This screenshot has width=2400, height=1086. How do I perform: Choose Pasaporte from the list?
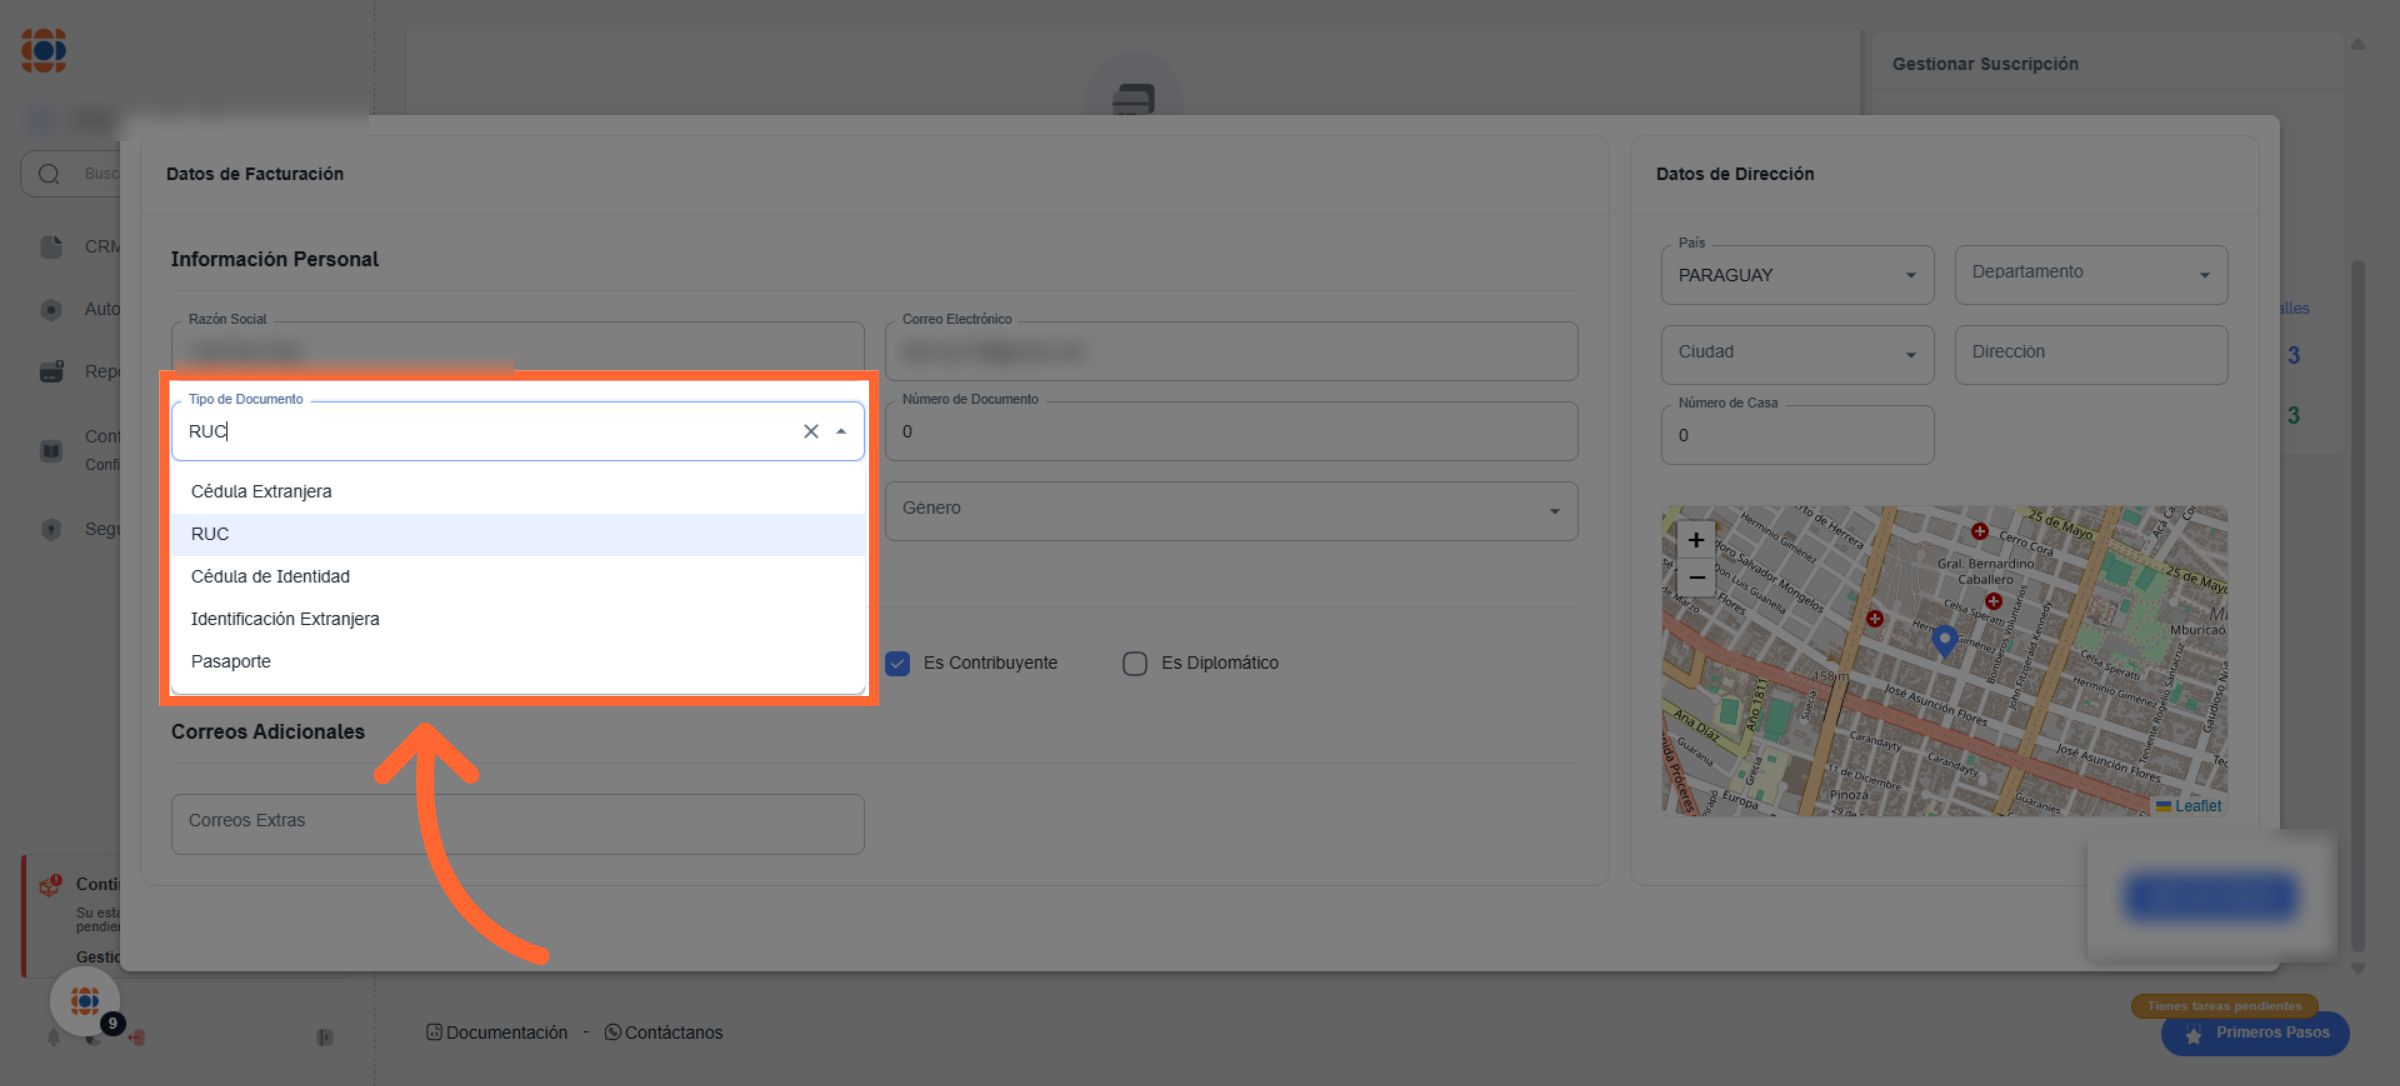point(231,661)
